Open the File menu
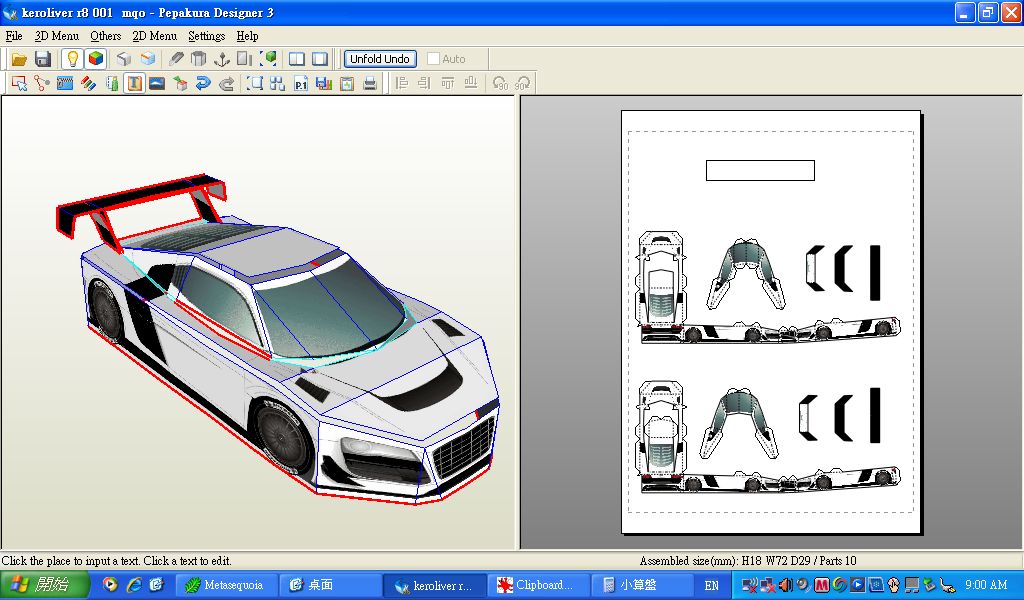 (14, 36)
